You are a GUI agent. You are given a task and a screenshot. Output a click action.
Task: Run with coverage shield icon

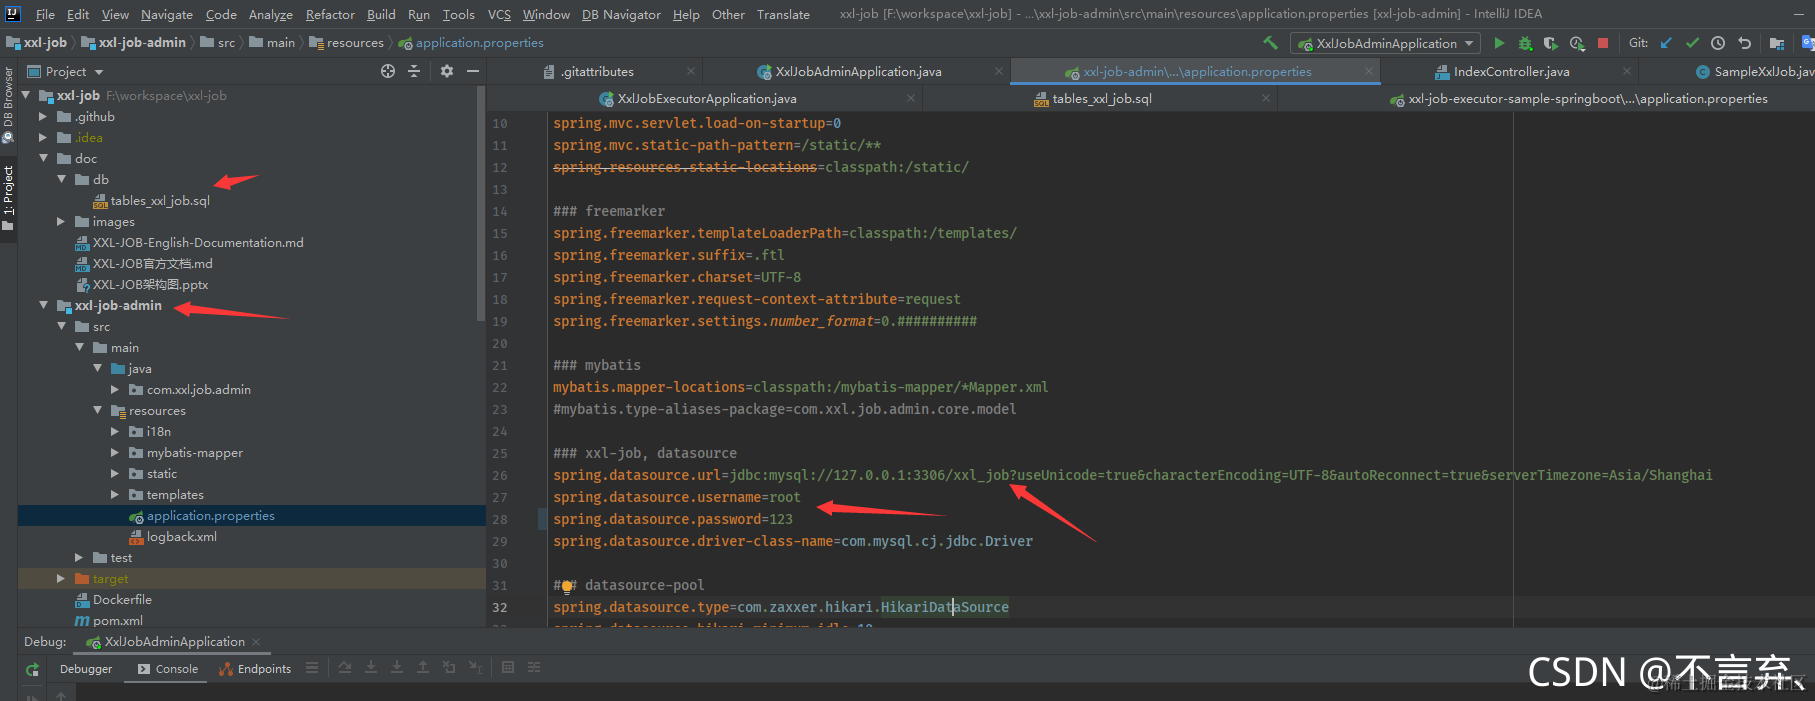[1551, 43]
